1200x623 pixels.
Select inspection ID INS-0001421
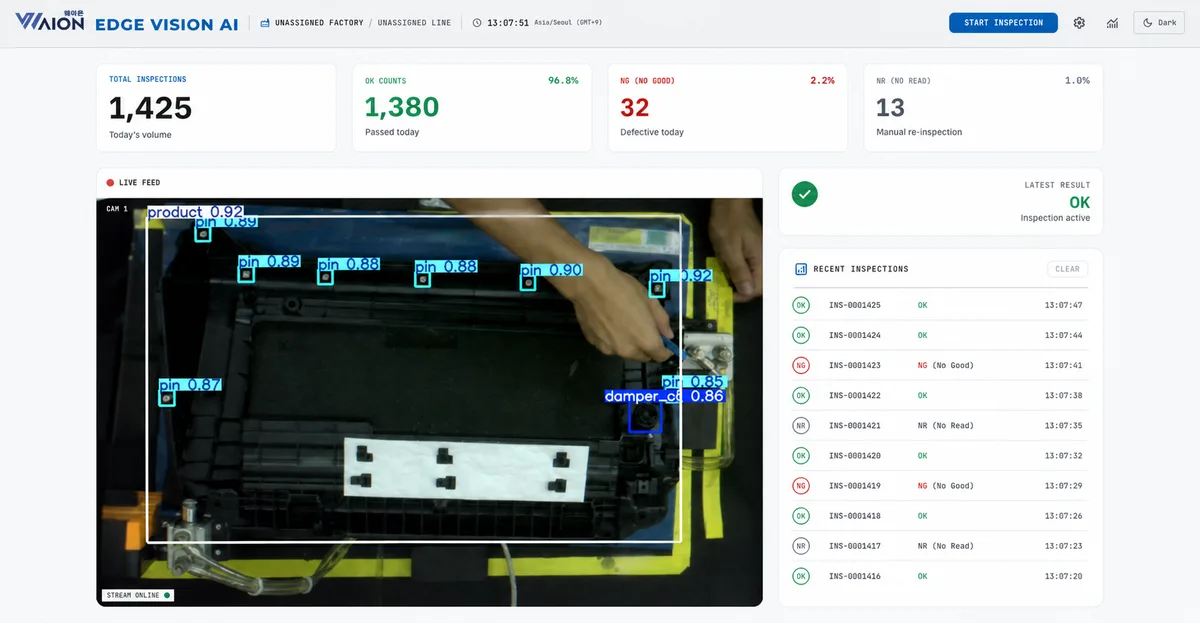coord(855,425)
